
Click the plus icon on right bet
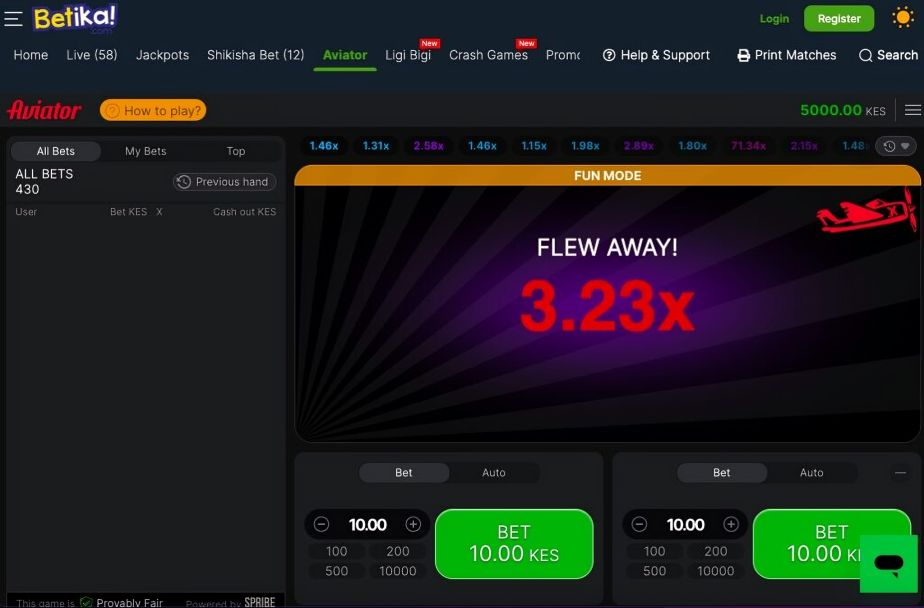(x=731, y=524)
